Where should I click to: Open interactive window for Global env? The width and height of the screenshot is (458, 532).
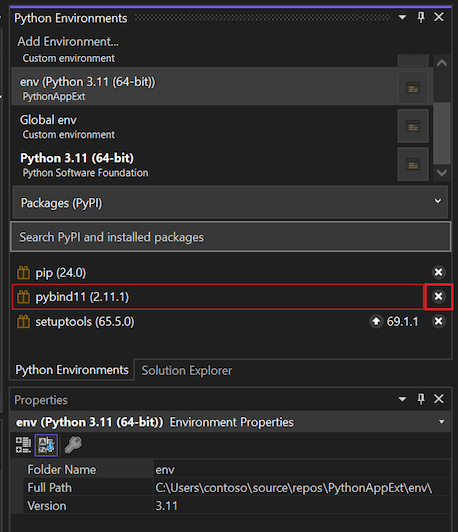coord(413,127)
